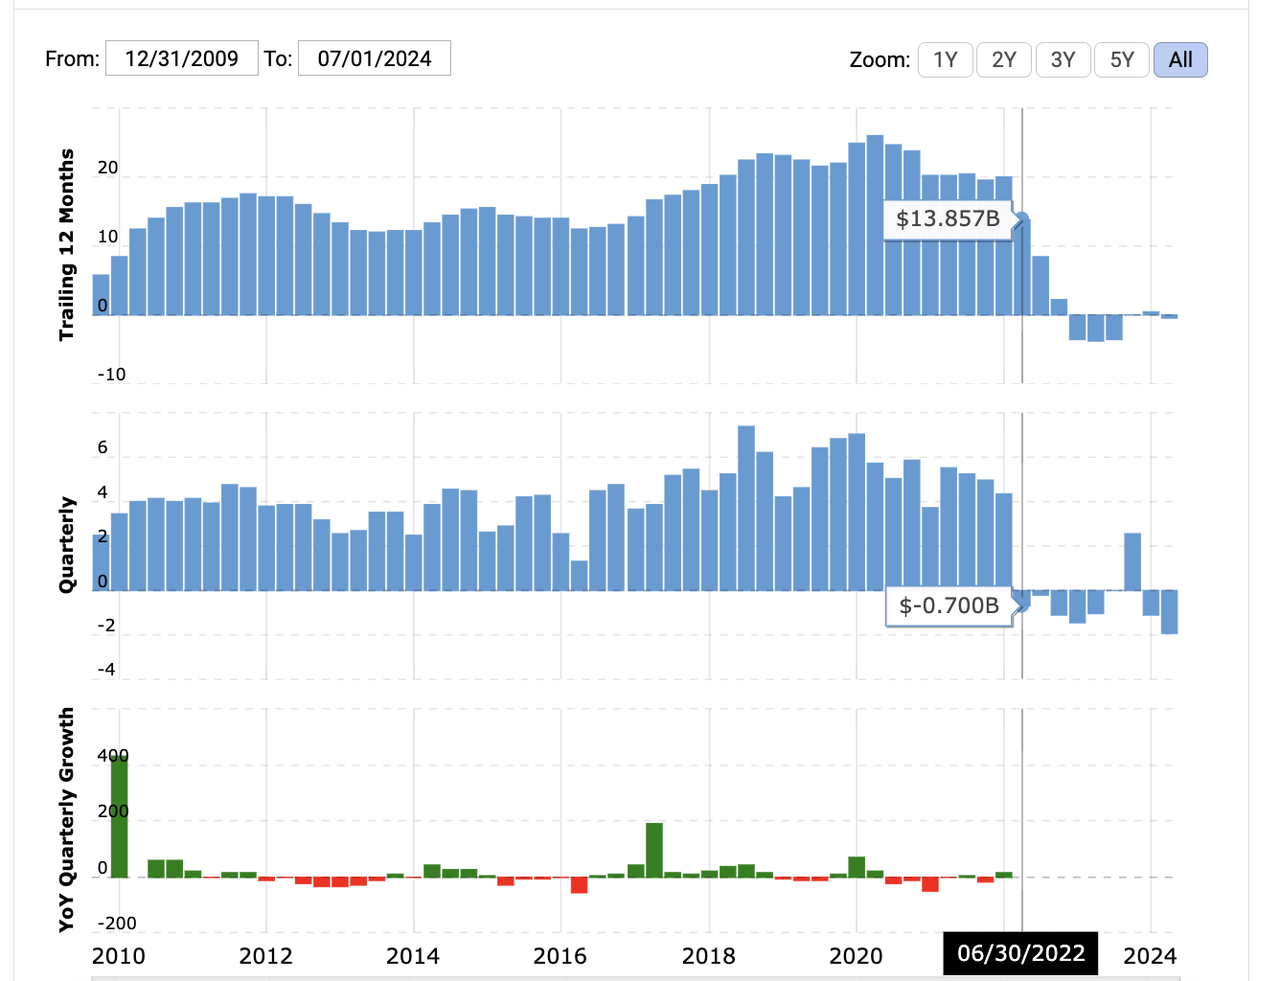Image resolution: width=1280 pixels, height=981 pixels.
Task: Click the 2012 x-axis year label
Action: (x=265, y=956)
